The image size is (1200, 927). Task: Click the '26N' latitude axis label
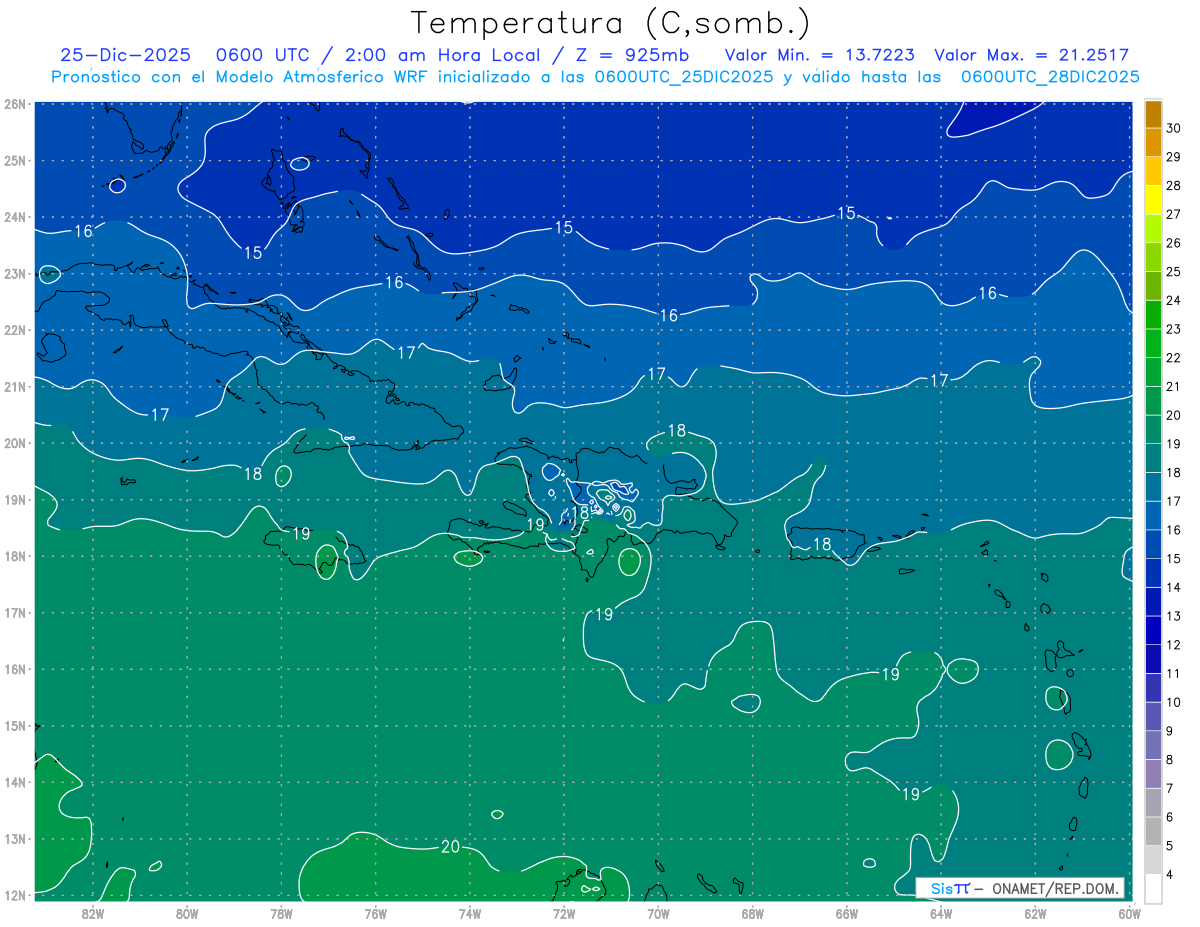(x=14, y=104)
